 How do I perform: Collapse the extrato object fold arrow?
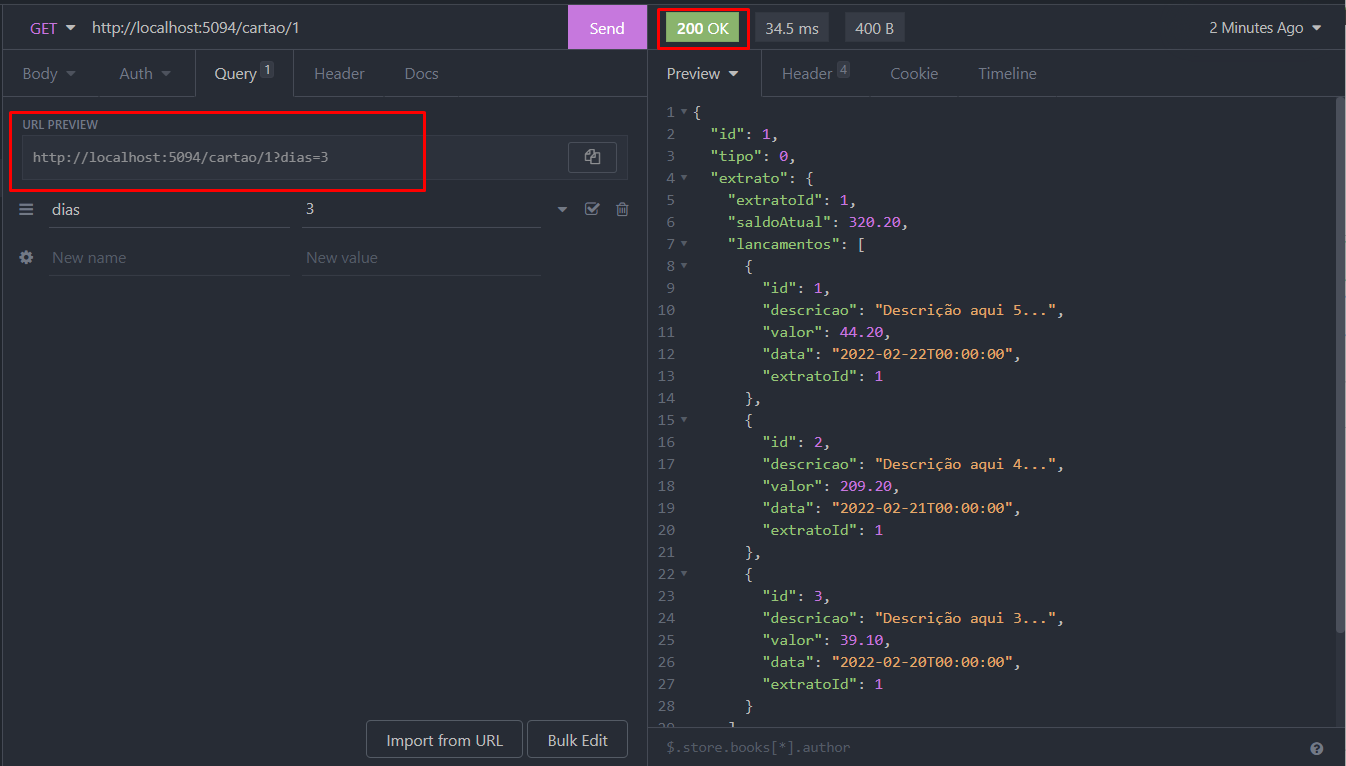pos(684,178)
